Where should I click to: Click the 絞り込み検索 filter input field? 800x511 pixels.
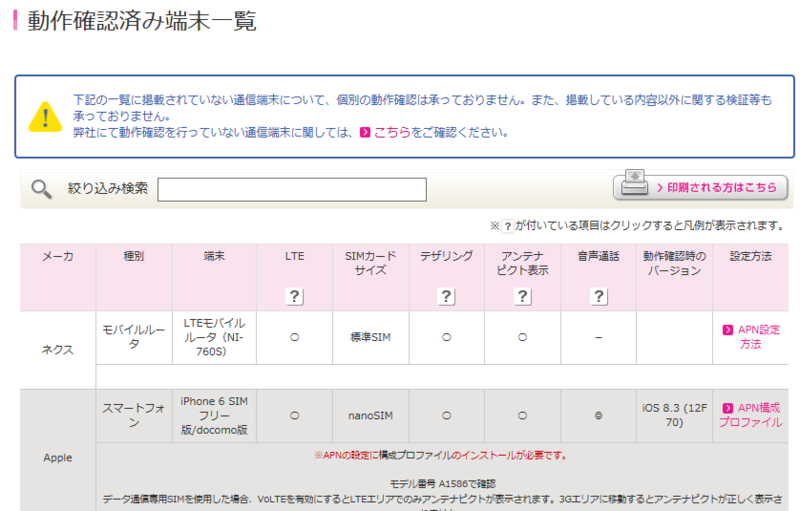292,190
